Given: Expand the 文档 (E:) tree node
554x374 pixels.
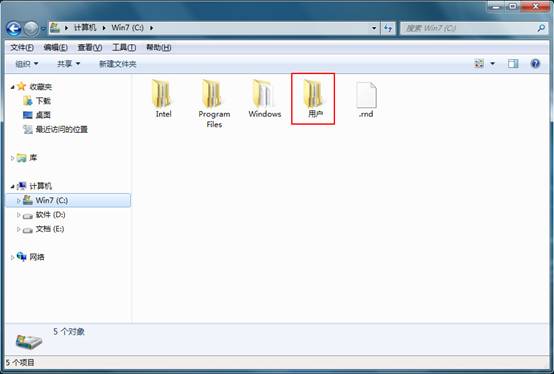Looking at the screenshot, I should pos(18,229).
